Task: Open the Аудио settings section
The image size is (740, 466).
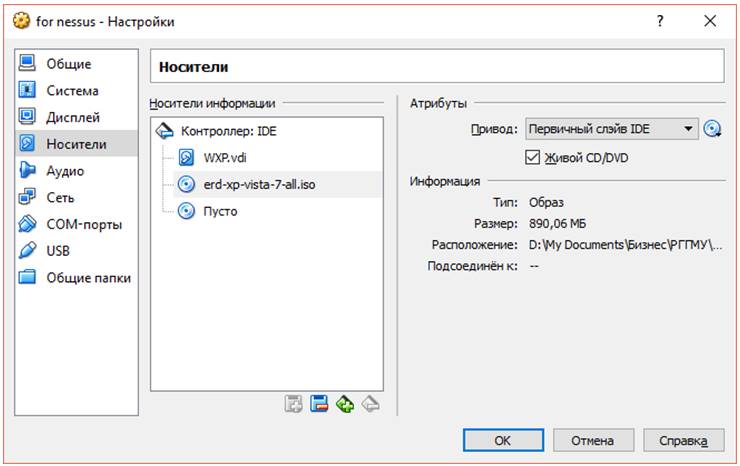Action: (65, 170)
